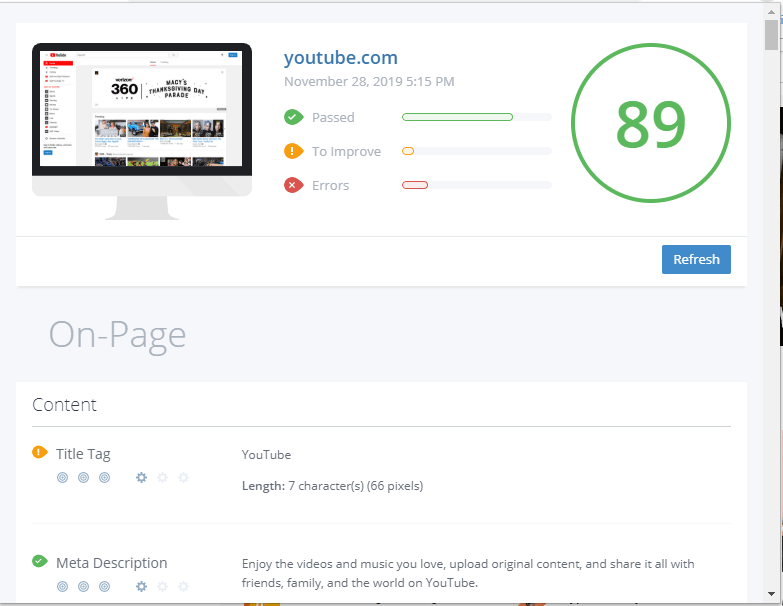The height and width of the screenshot is (606, 783).
Task: Open the youtube.com site link
Action: coord(340,58)
